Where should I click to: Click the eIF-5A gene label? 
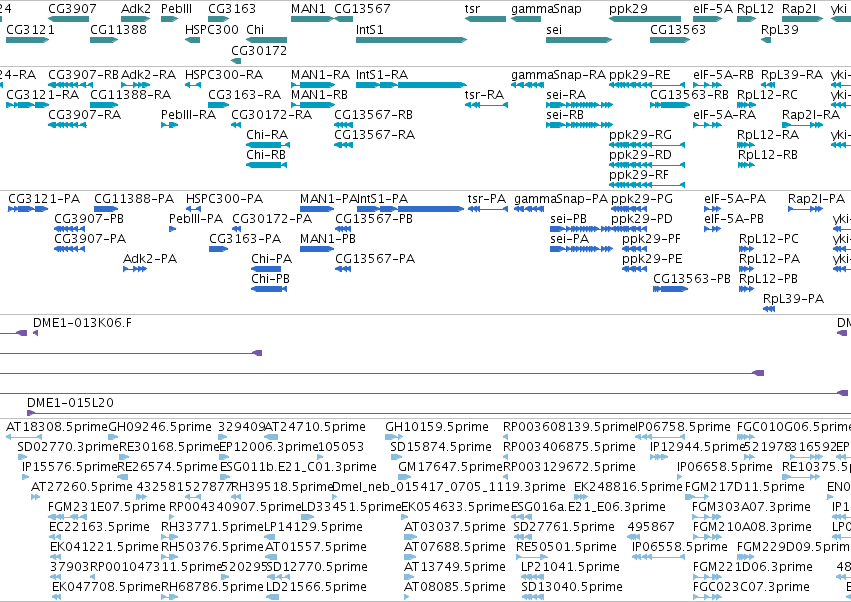pyautogui.click(x=713, y=9)
